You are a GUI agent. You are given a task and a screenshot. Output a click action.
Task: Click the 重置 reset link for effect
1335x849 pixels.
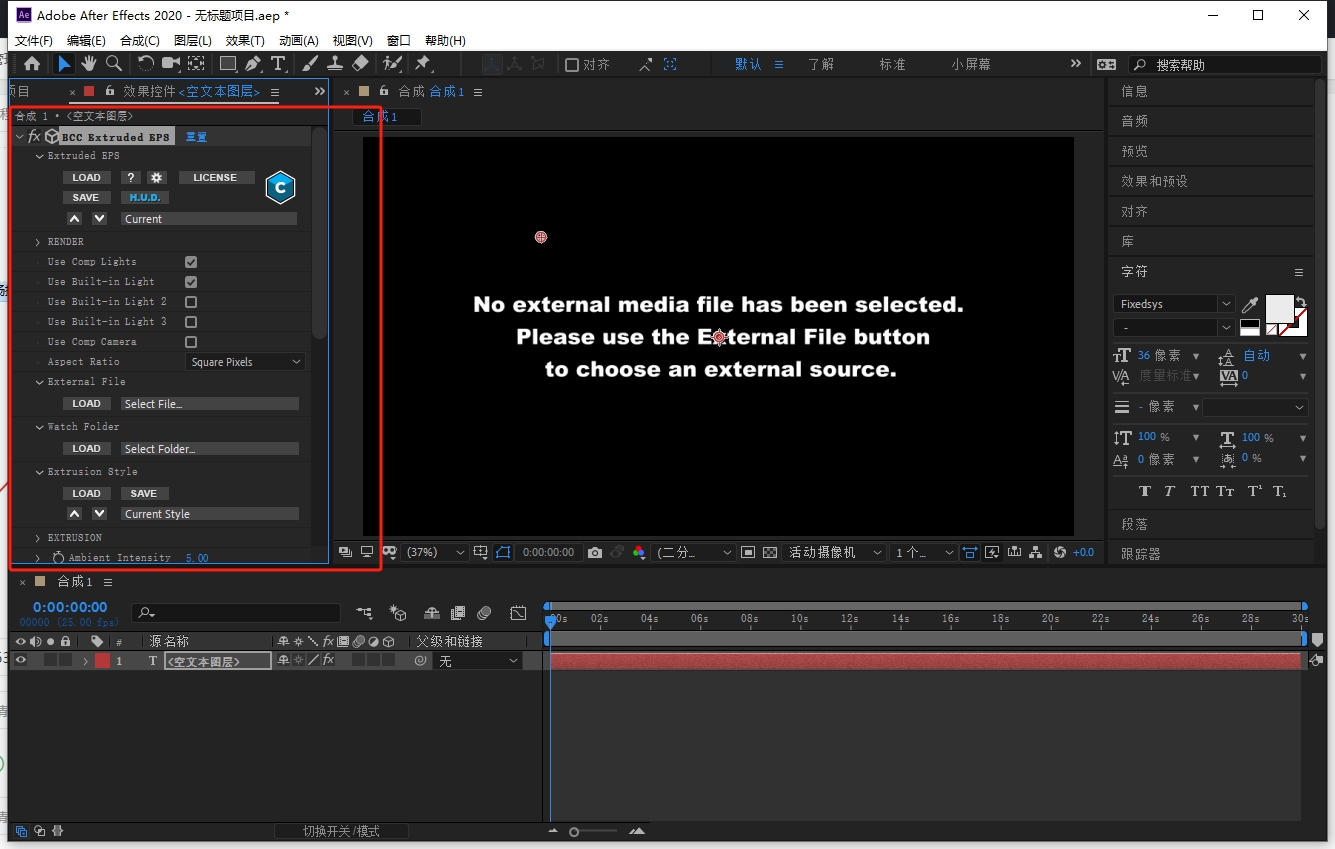[196, 137]
